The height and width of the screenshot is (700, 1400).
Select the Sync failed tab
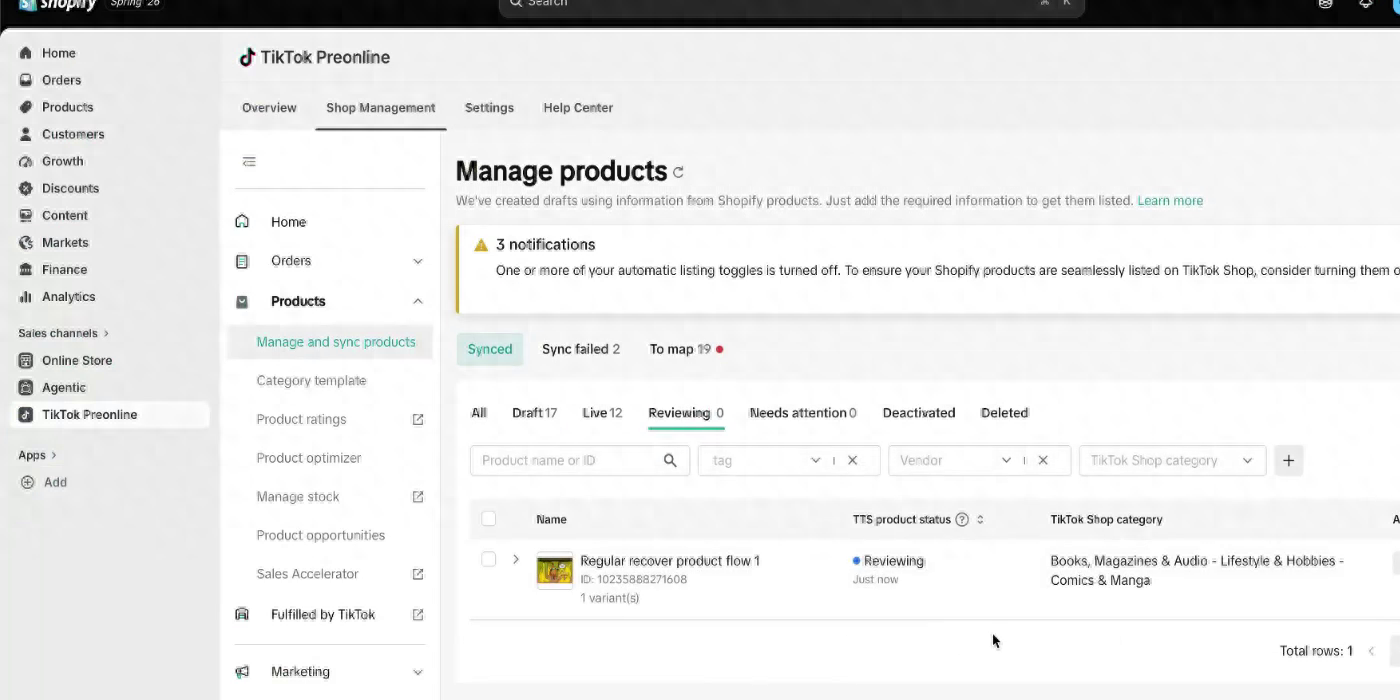pos(581,349)
